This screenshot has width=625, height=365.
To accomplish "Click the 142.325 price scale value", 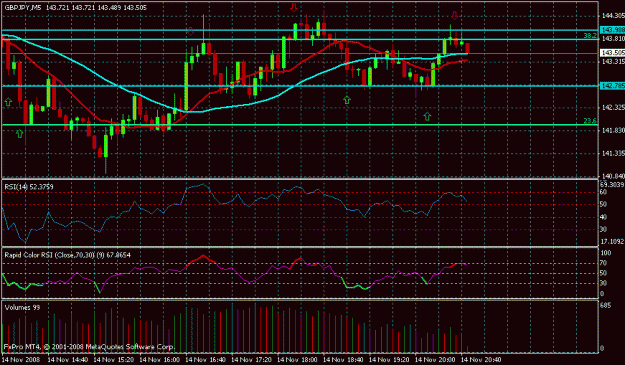I will (613, 108).
